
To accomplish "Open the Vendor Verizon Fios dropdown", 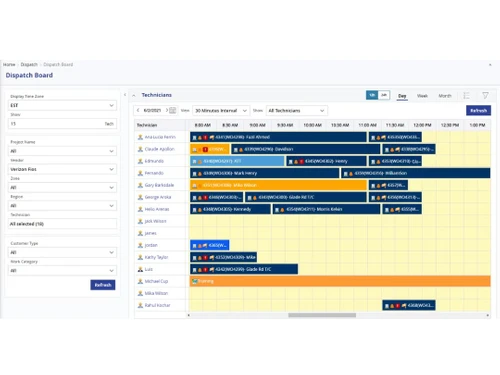I will coord(62,169).
